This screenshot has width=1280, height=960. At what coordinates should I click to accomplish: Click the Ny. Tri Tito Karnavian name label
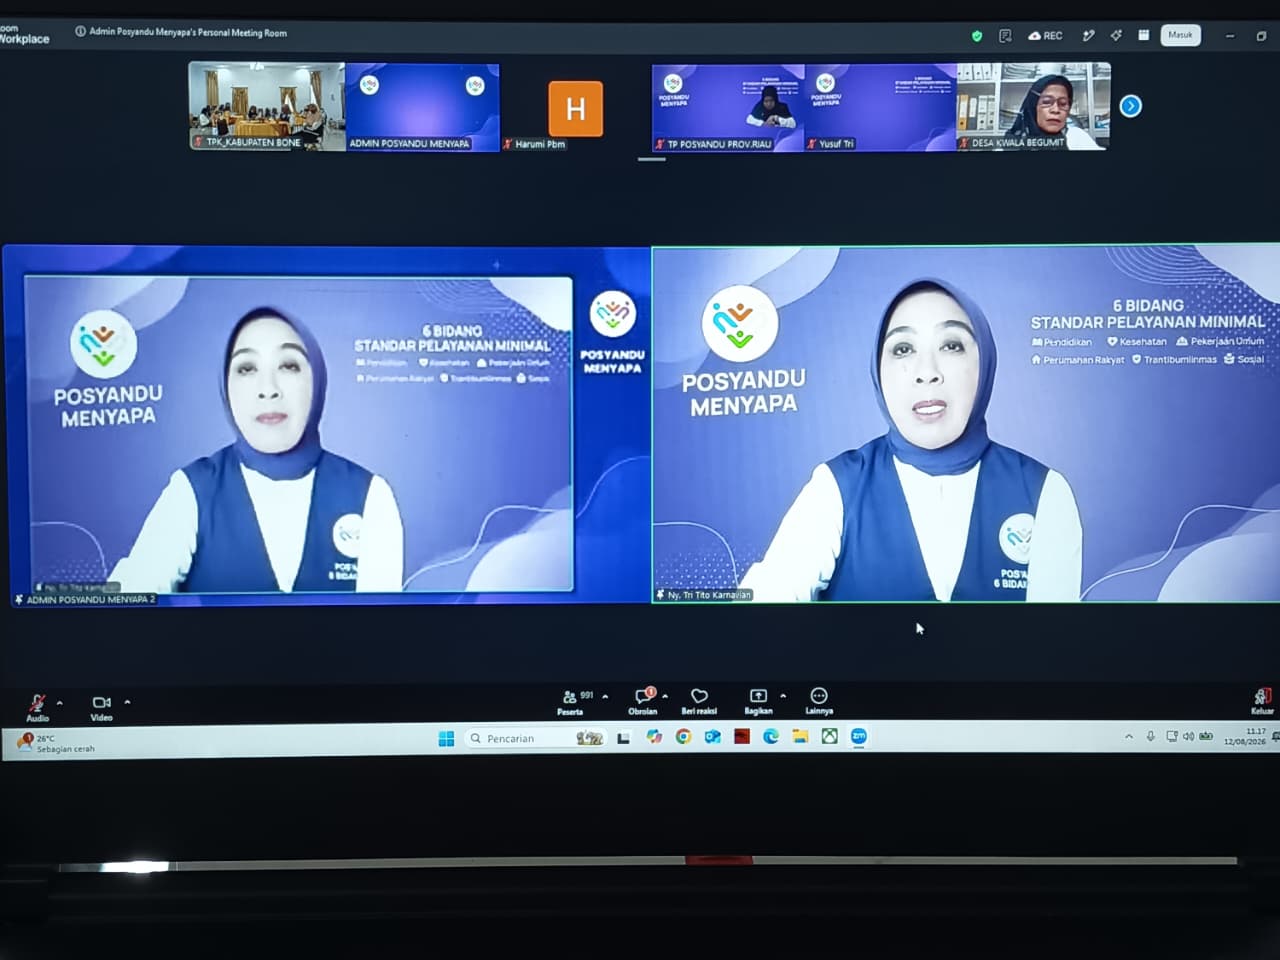709,595
